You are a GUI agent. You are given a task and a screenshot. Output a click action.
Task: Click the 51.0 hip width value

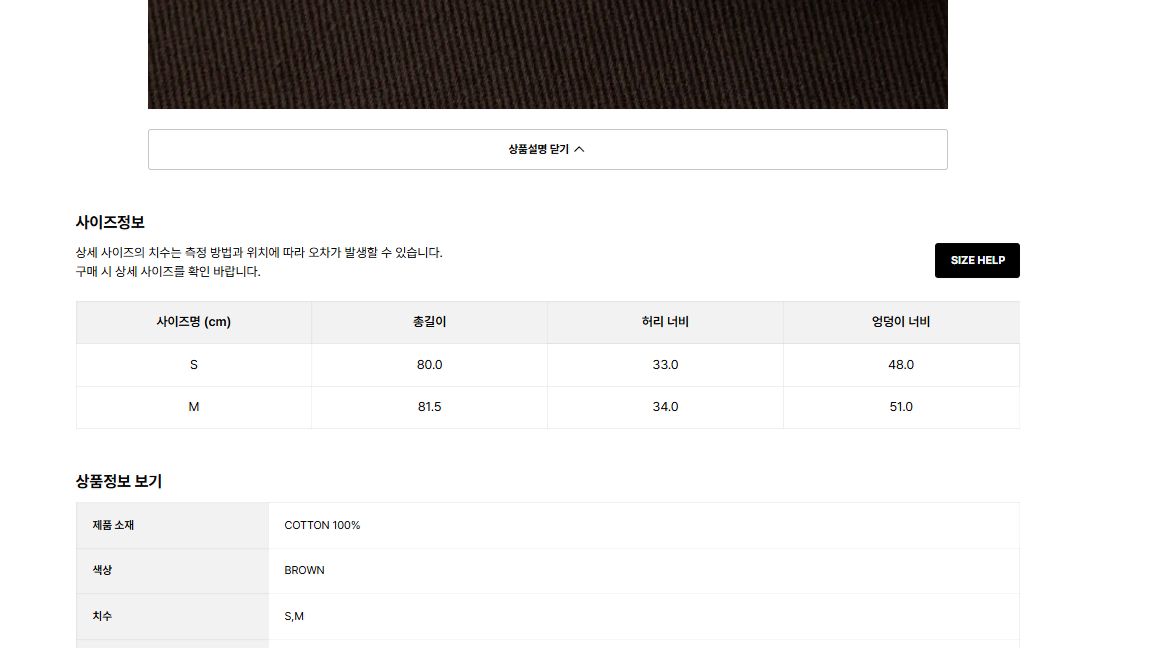coord(901,407)
